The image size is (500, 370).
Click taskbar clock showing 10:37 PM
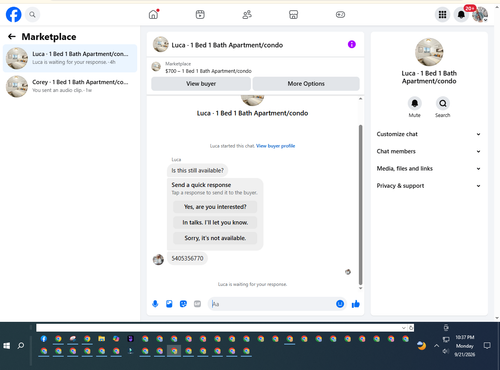(465, 346)
